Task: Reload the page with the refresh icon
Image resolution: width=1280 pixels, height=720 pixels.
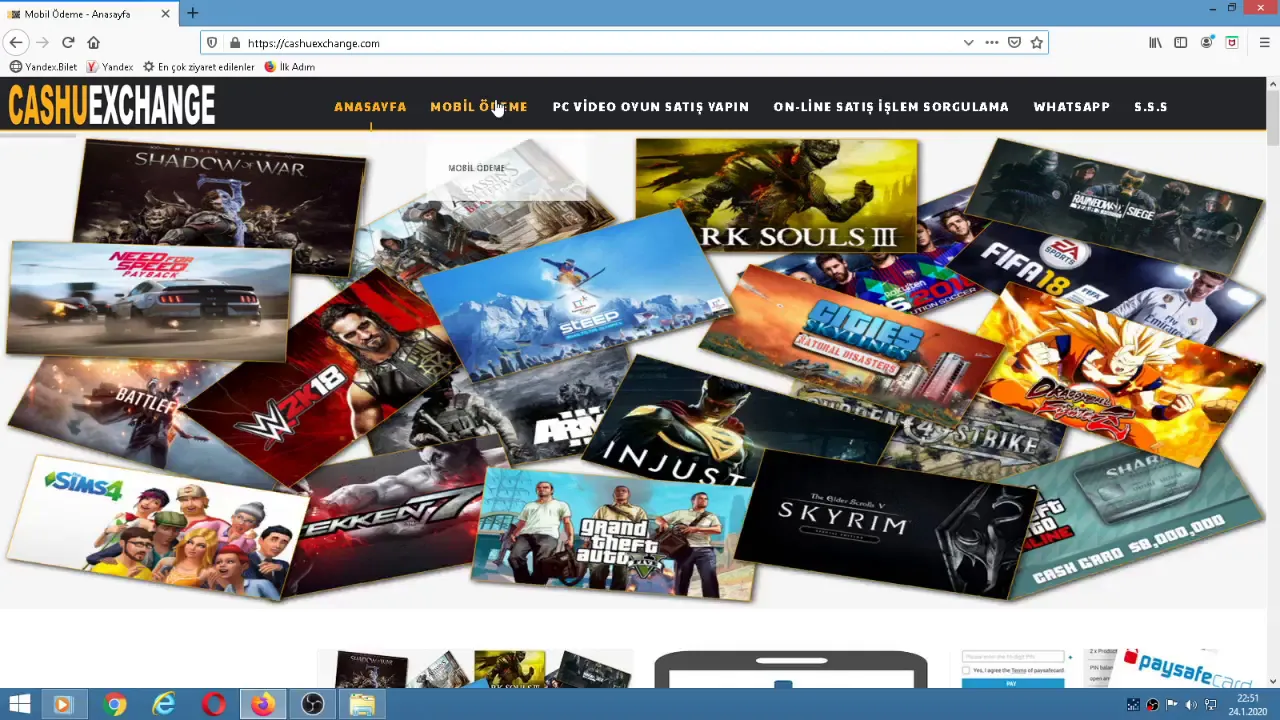Action: [x=68, y=43]
